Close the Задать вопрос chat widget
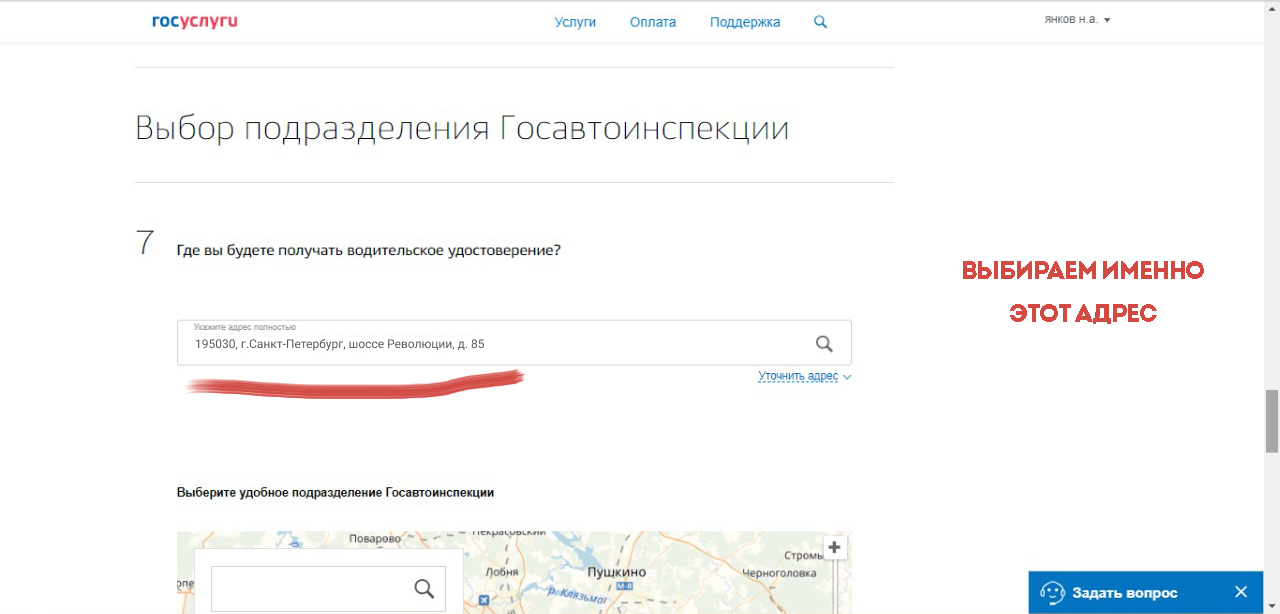The width and height of the screenshot is (1280, 614). click(1241, 592)
